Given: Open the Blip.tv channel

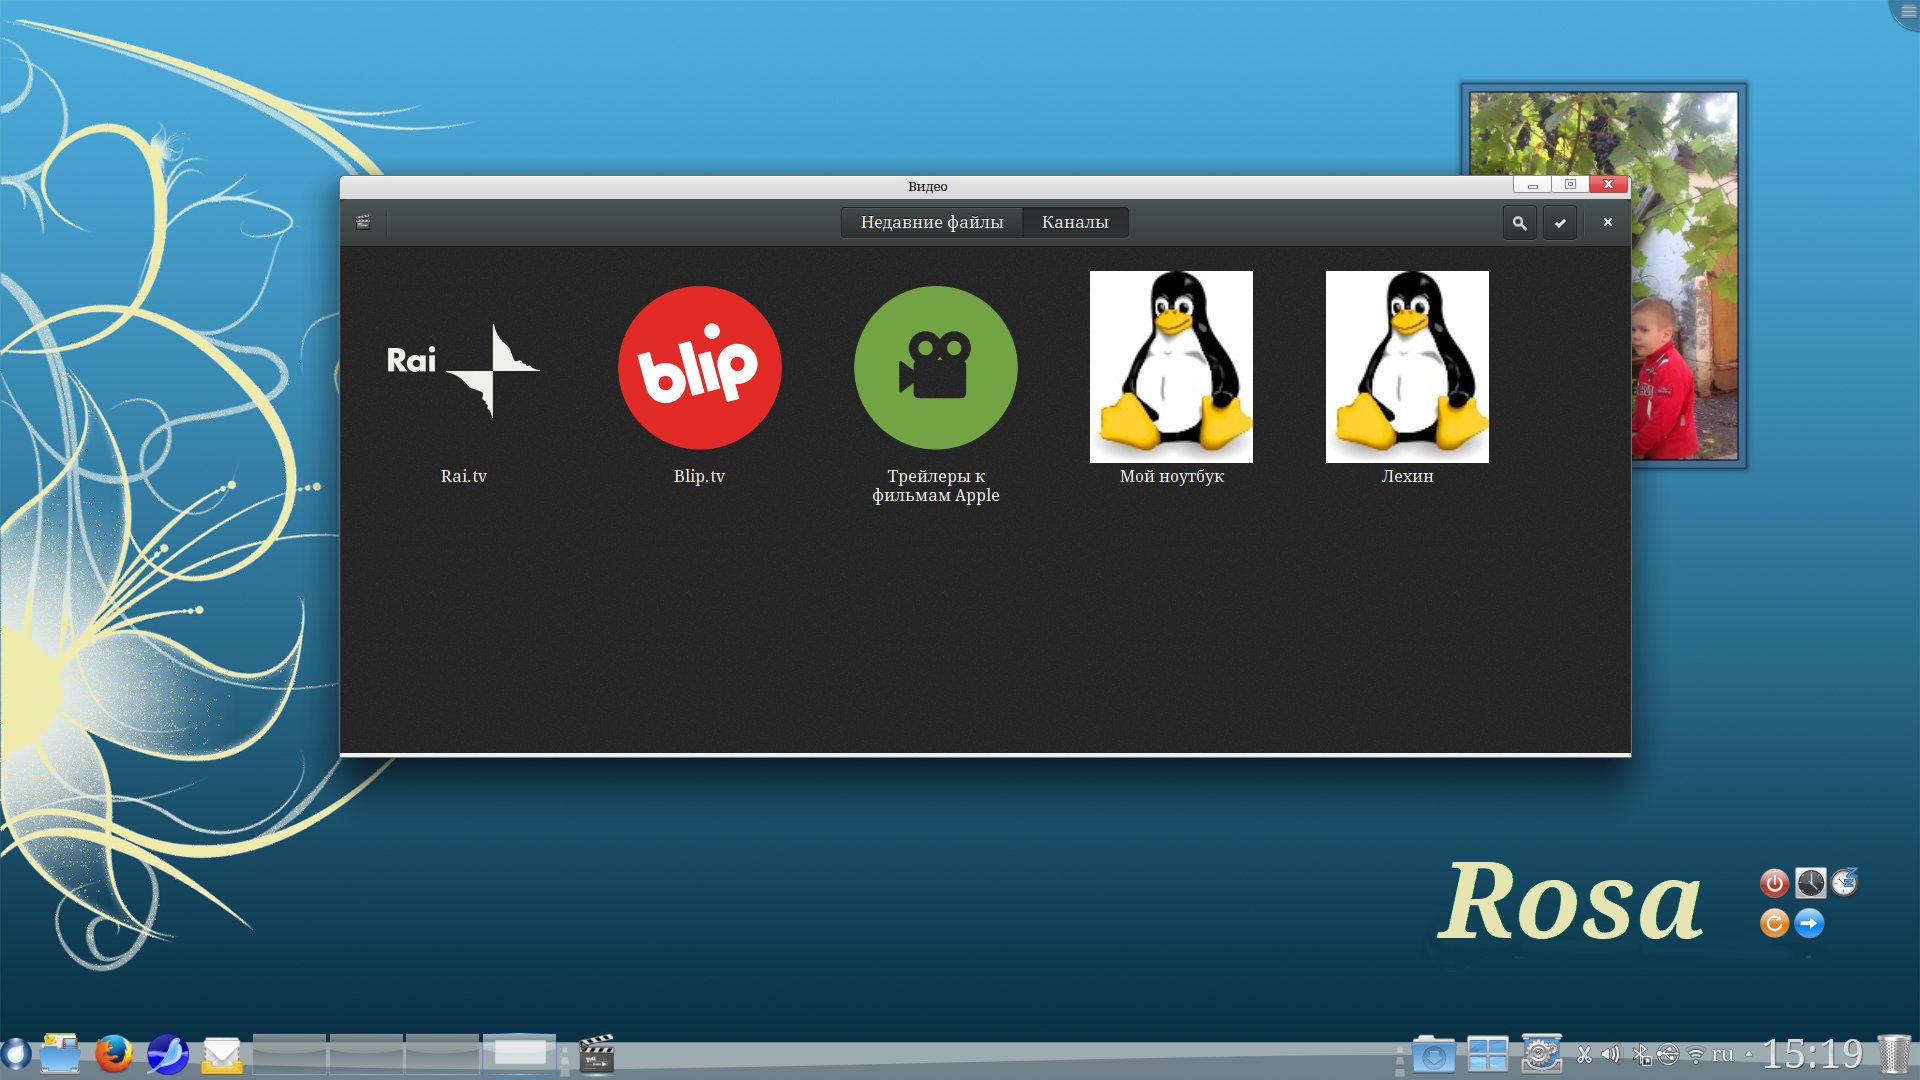Looking at the screenshot, I should tap(699, 368).
